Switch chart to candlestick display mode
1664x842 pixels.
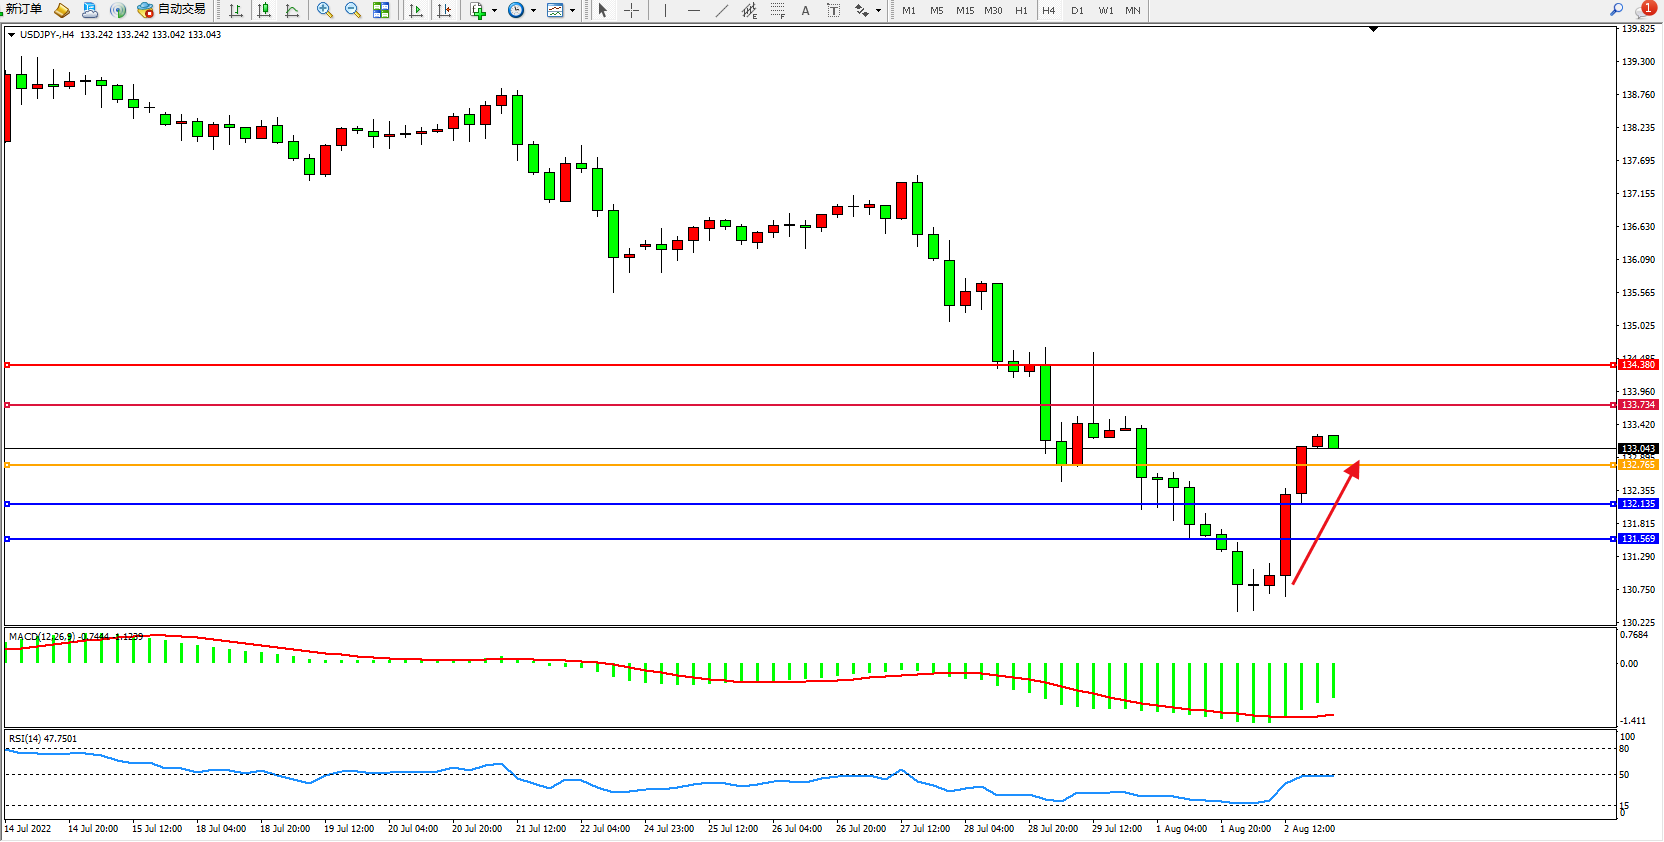(x=264, y=10)
